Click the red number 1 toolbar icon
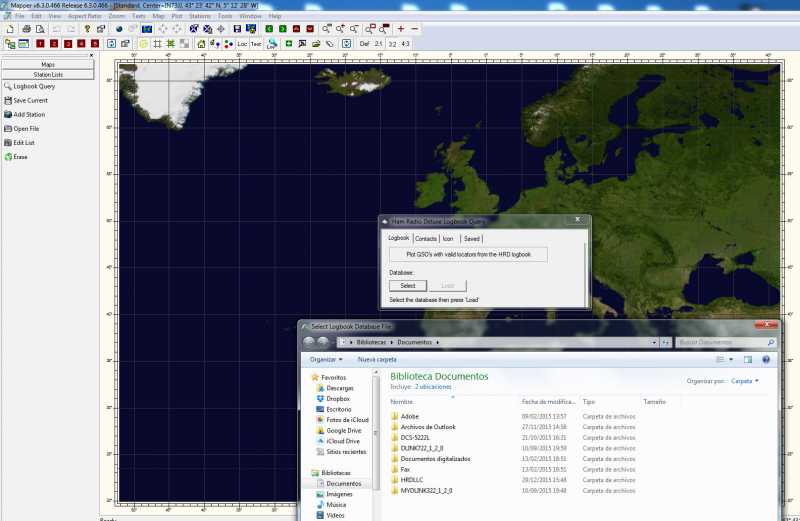800x521 pixels. 40,44
